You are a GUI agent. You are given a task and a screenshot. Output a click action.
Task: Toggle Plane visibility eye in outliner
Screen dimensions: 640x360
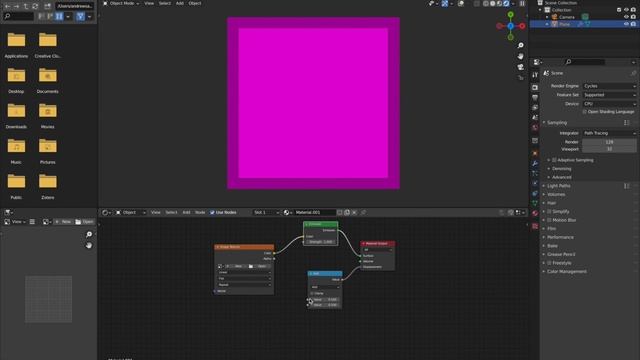(x=626, y=24)
